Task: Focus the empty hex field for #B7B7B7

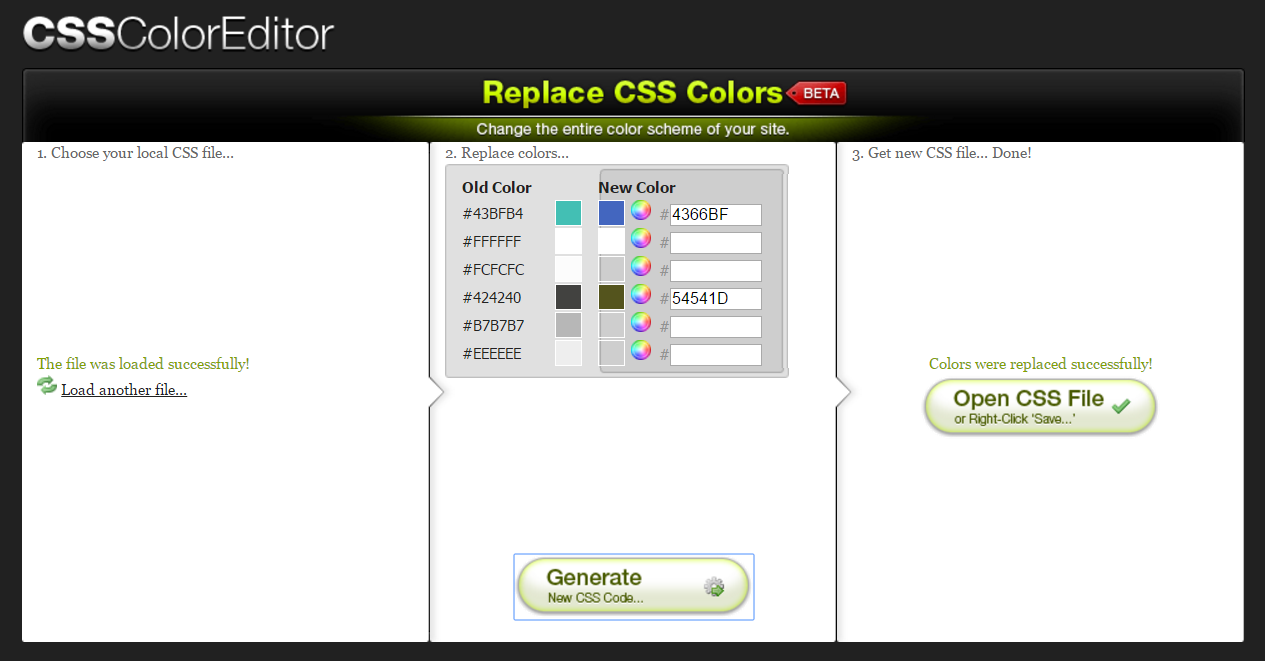Action: 716,327
